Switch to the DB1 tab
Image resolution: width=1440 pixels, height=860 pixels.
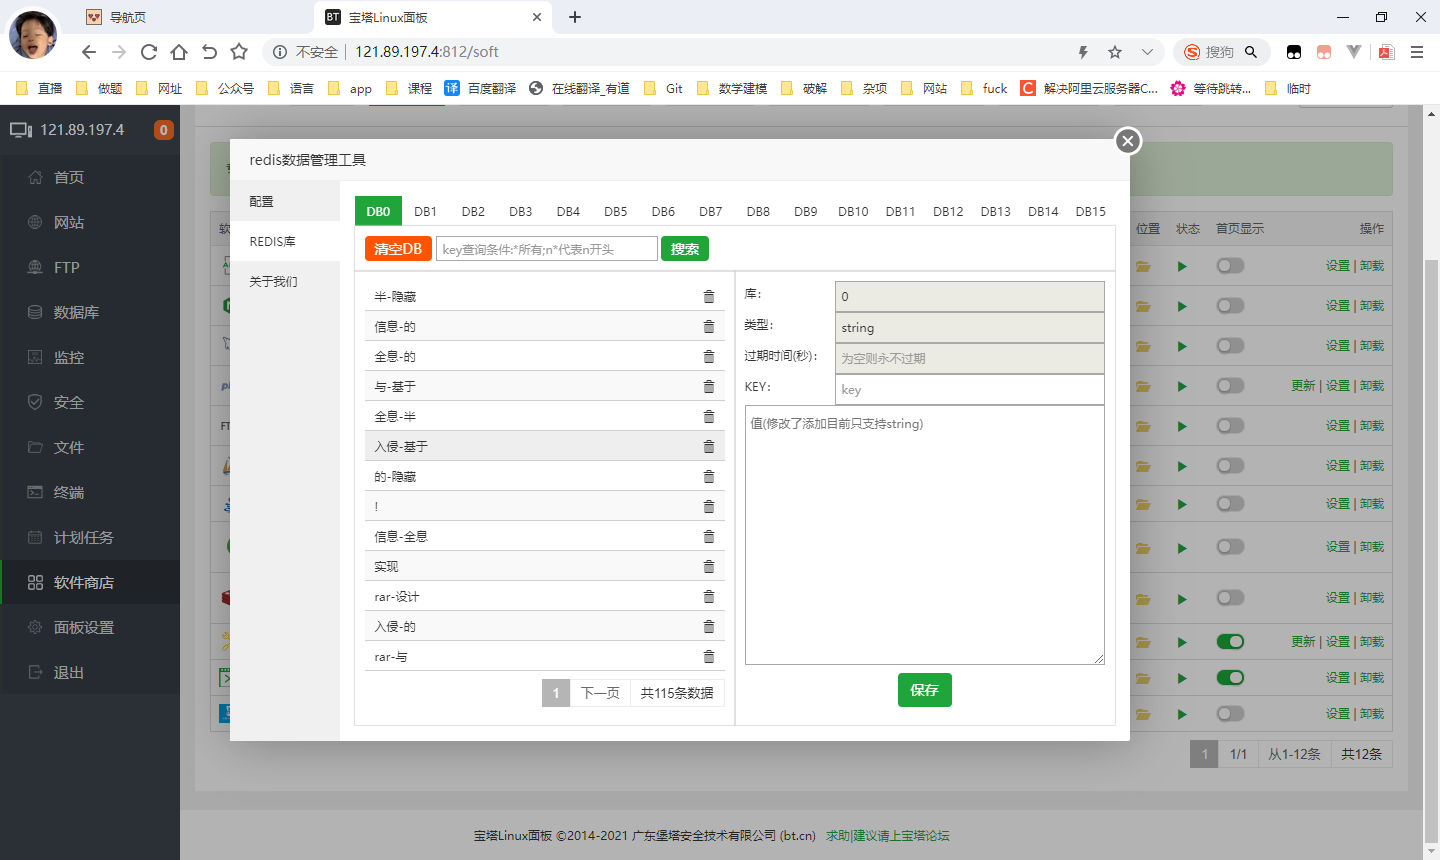pyautogui.click(x=426, y=211)
